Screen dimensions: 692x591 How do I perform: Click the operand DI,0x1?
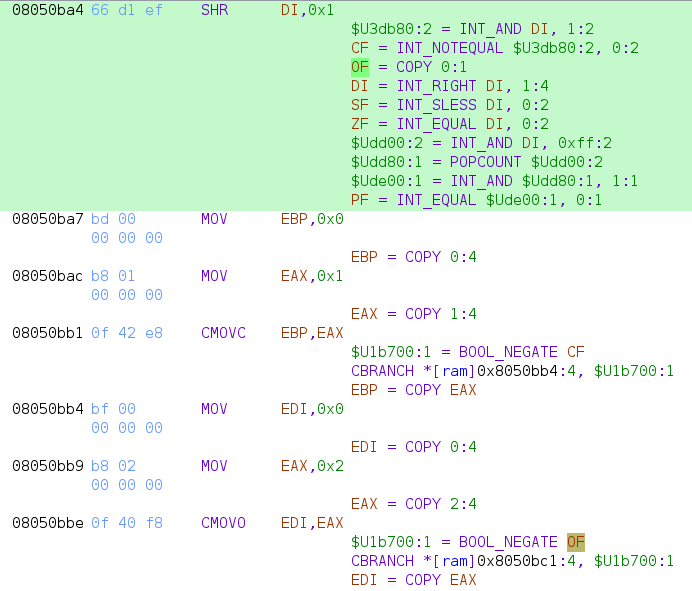pyautogui.click(x=308, y=10)
